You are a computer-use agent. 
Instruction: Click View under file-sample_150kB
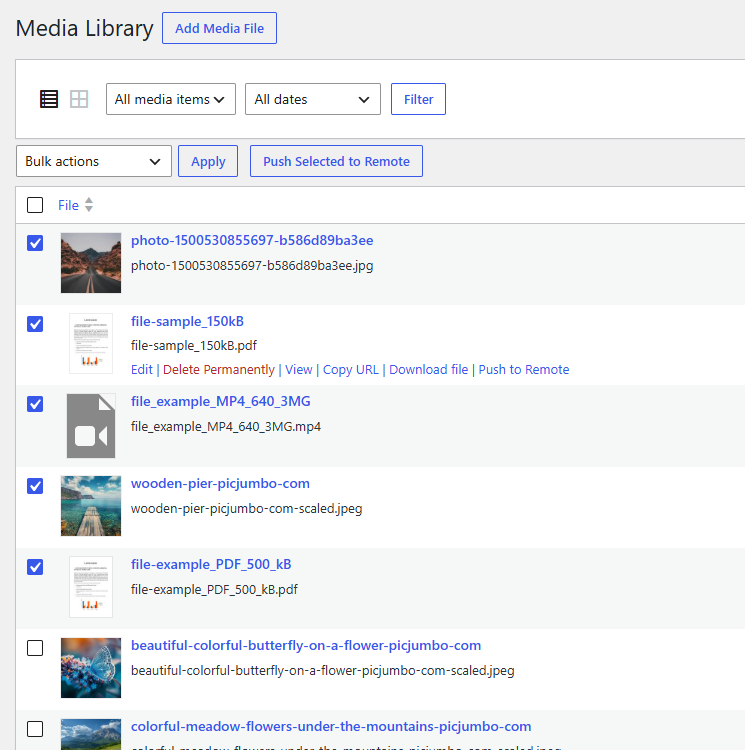(299, 370)
